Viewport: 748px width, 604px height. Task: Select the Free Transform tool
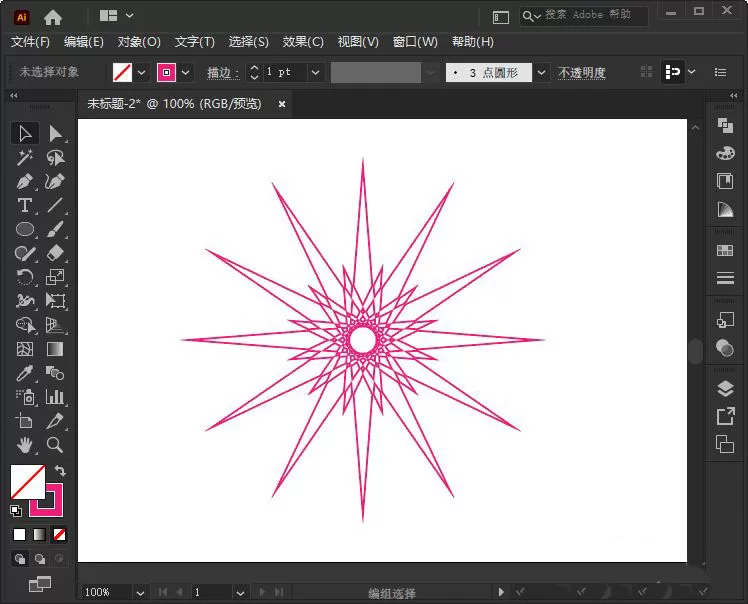[x=55, y=301]
